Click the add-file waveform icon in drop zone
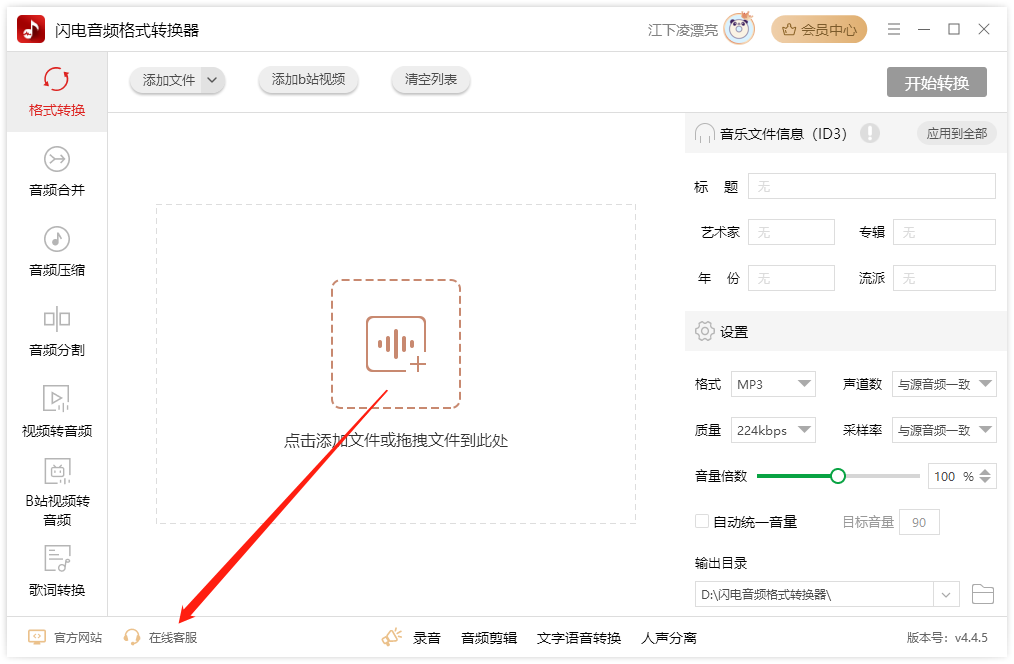The height and width of the screenshot is (664, 1014). (396, 344)
